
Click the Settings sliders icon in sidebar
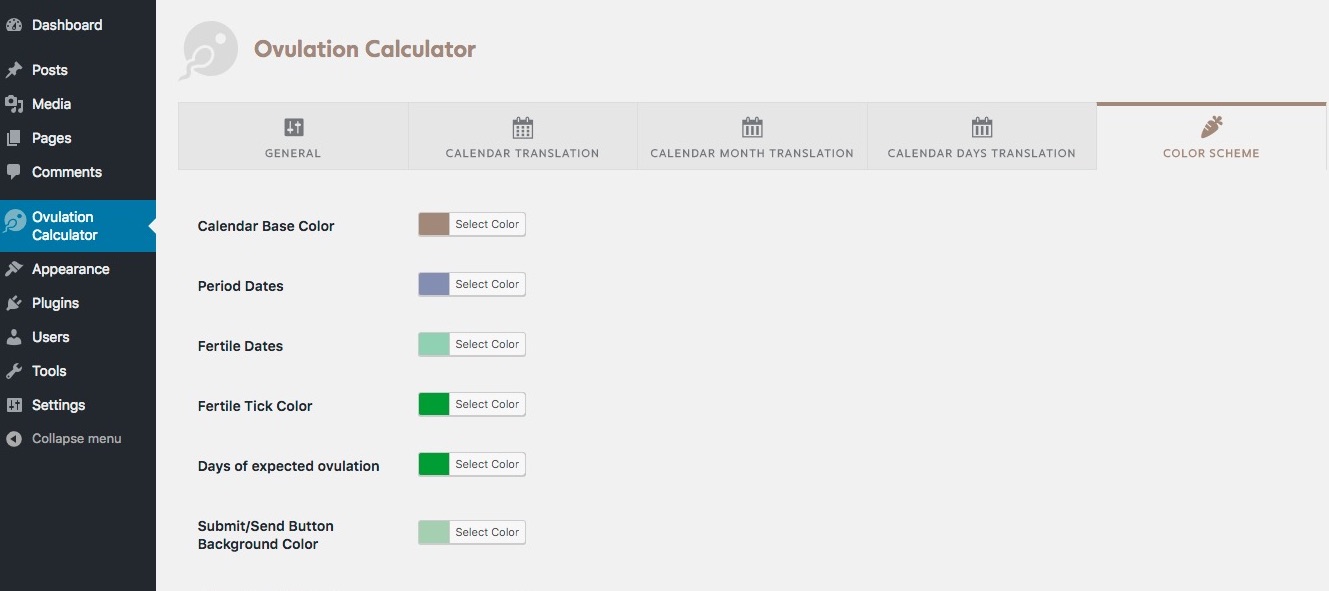(14, 405)
